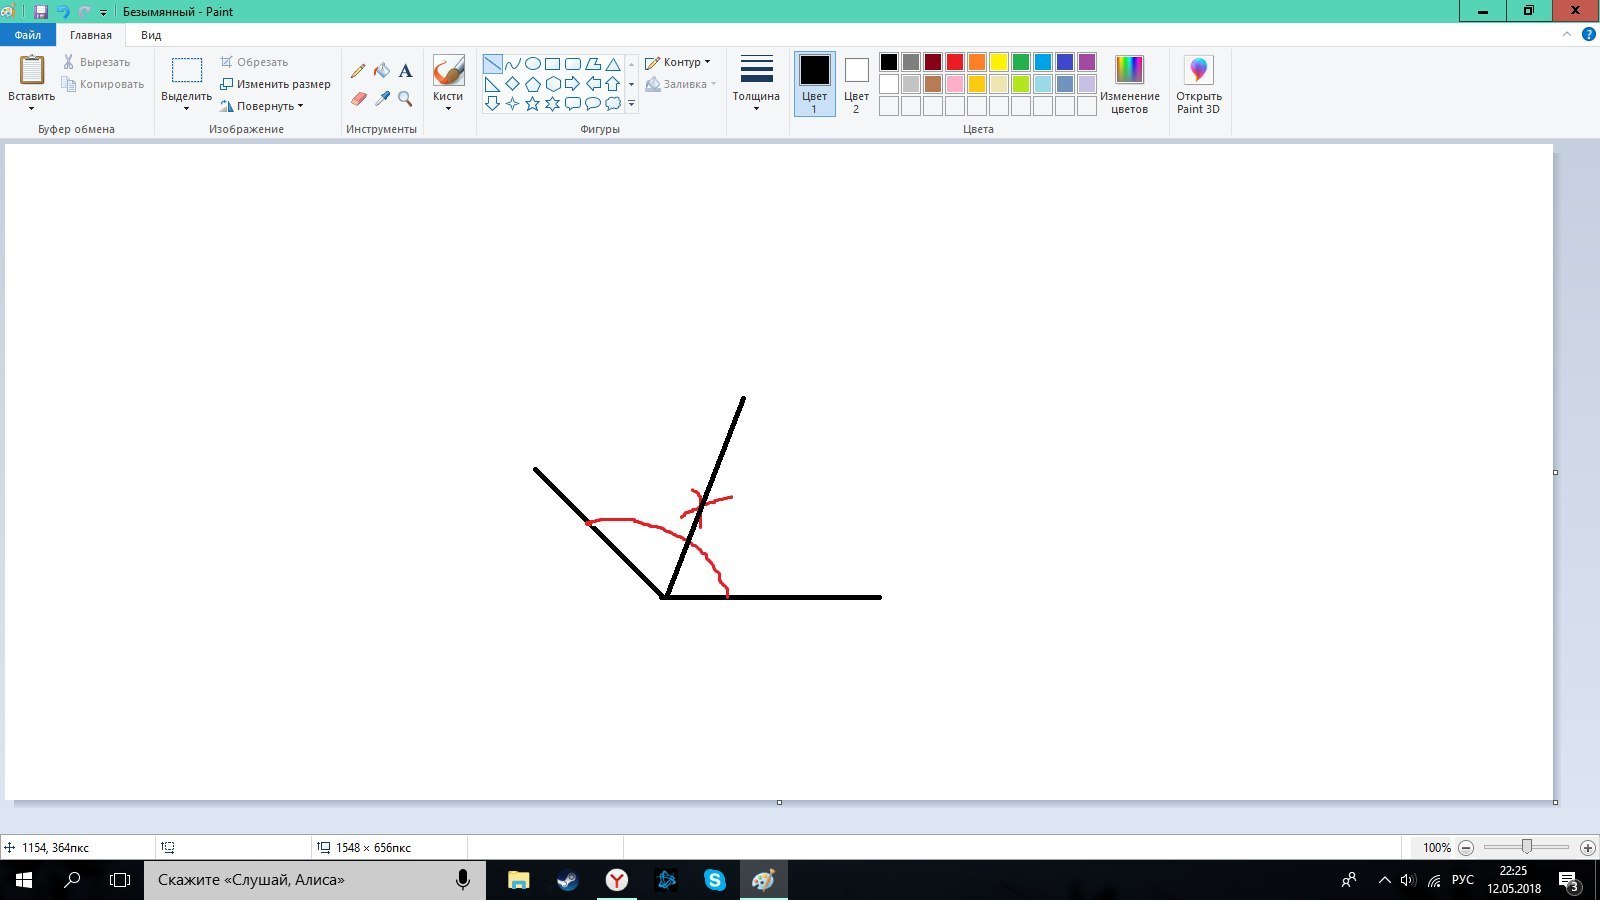The height and width of the screenshot is (900, 1600).
Task: Open the Файл menu
Action: tap(28, 35)
